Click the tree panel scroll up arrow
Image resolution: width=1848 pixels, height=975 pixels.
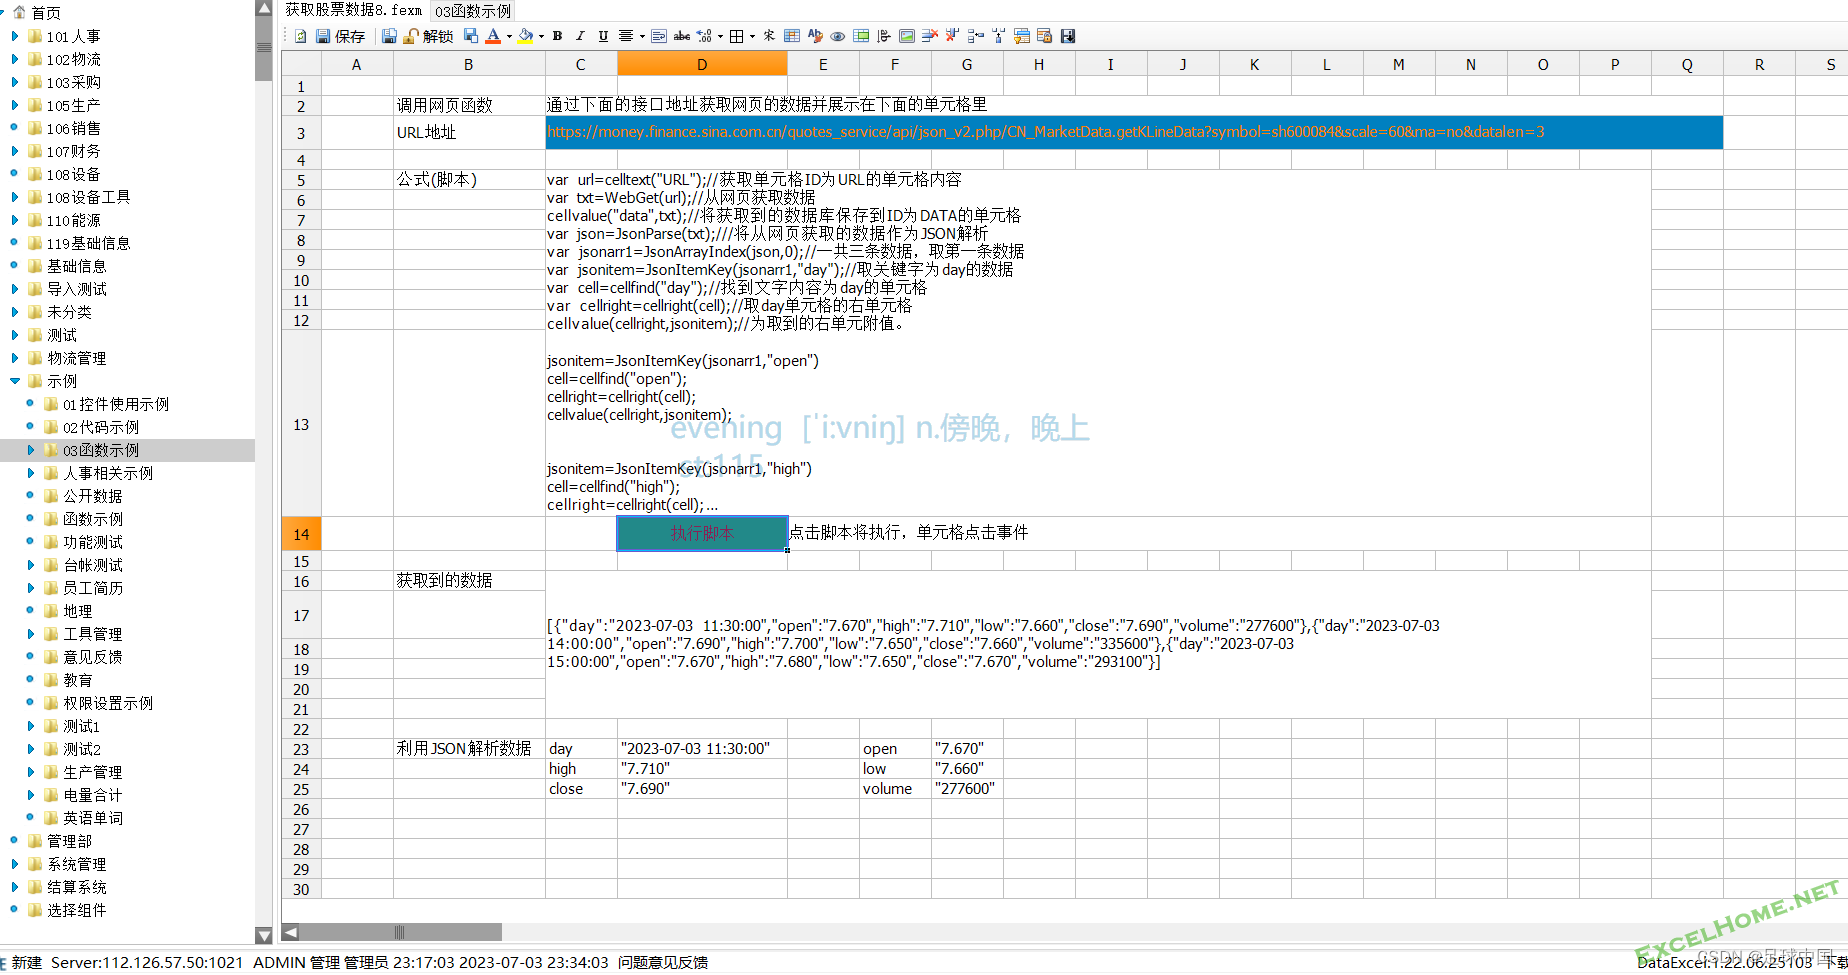(x=264, y=8)
